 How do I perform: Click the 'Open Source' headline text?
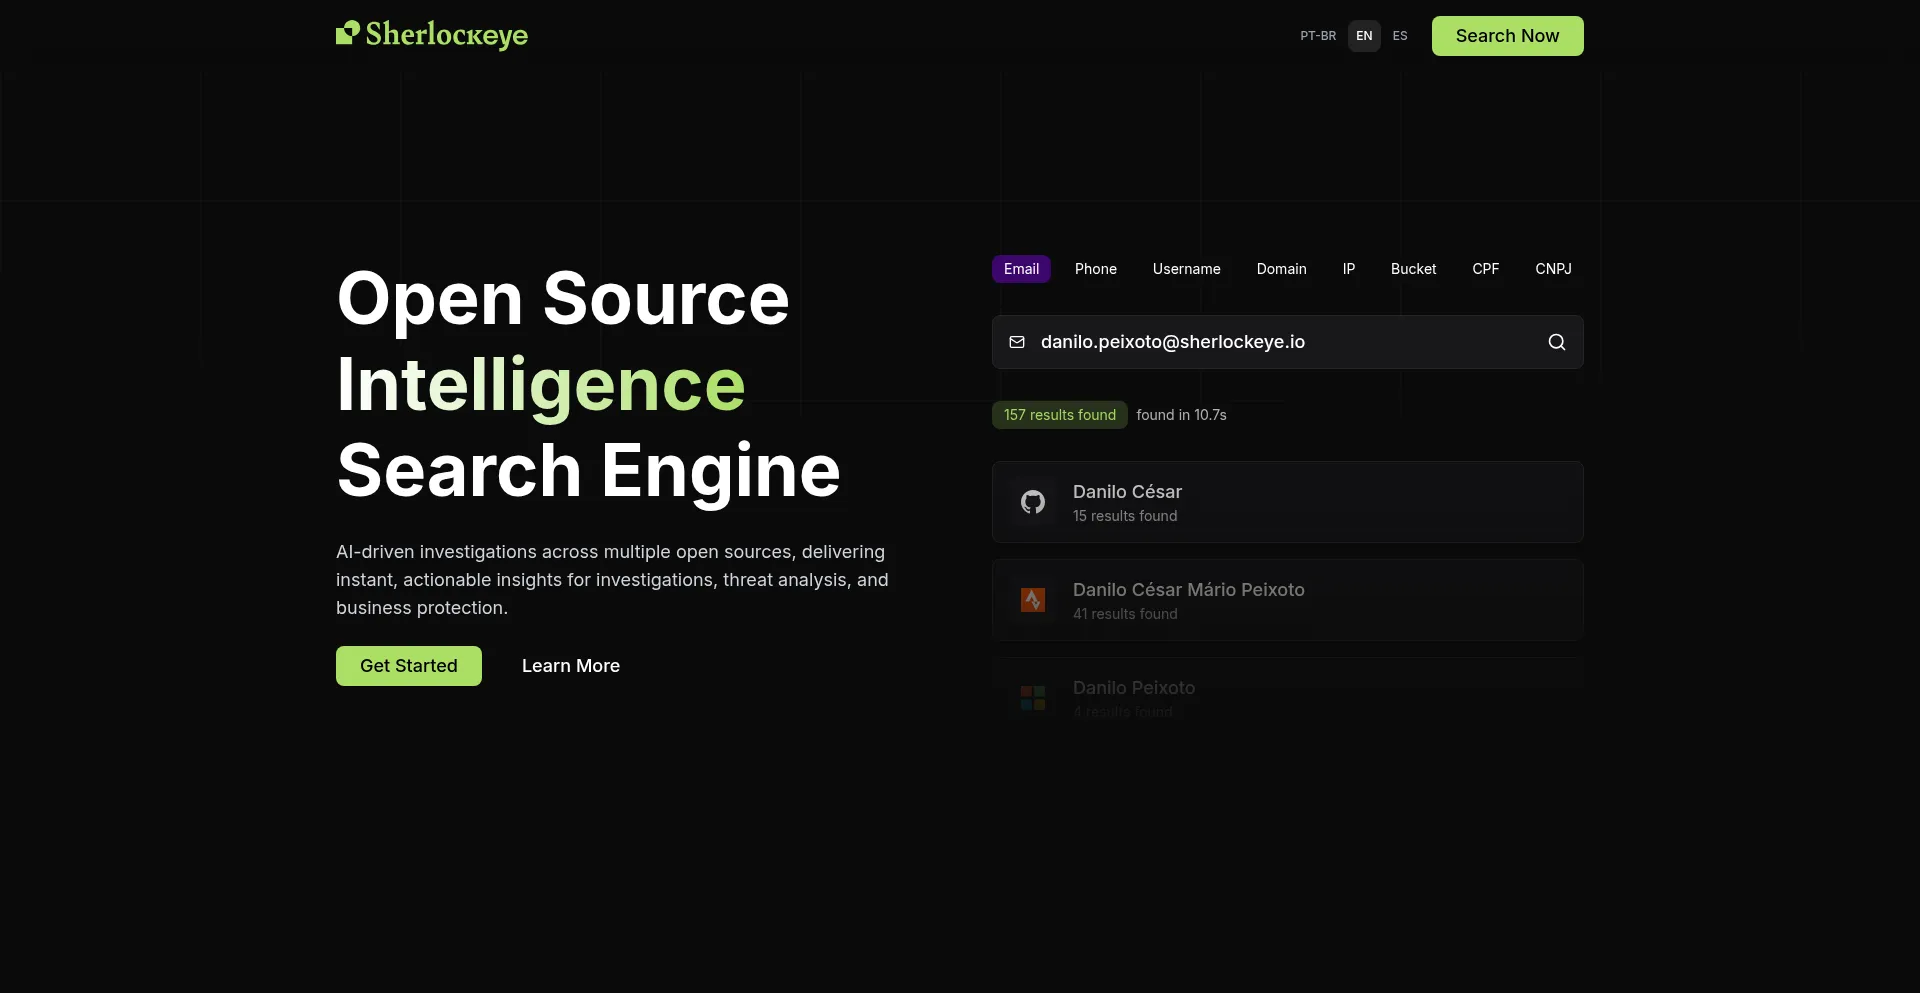pos(563,298)
